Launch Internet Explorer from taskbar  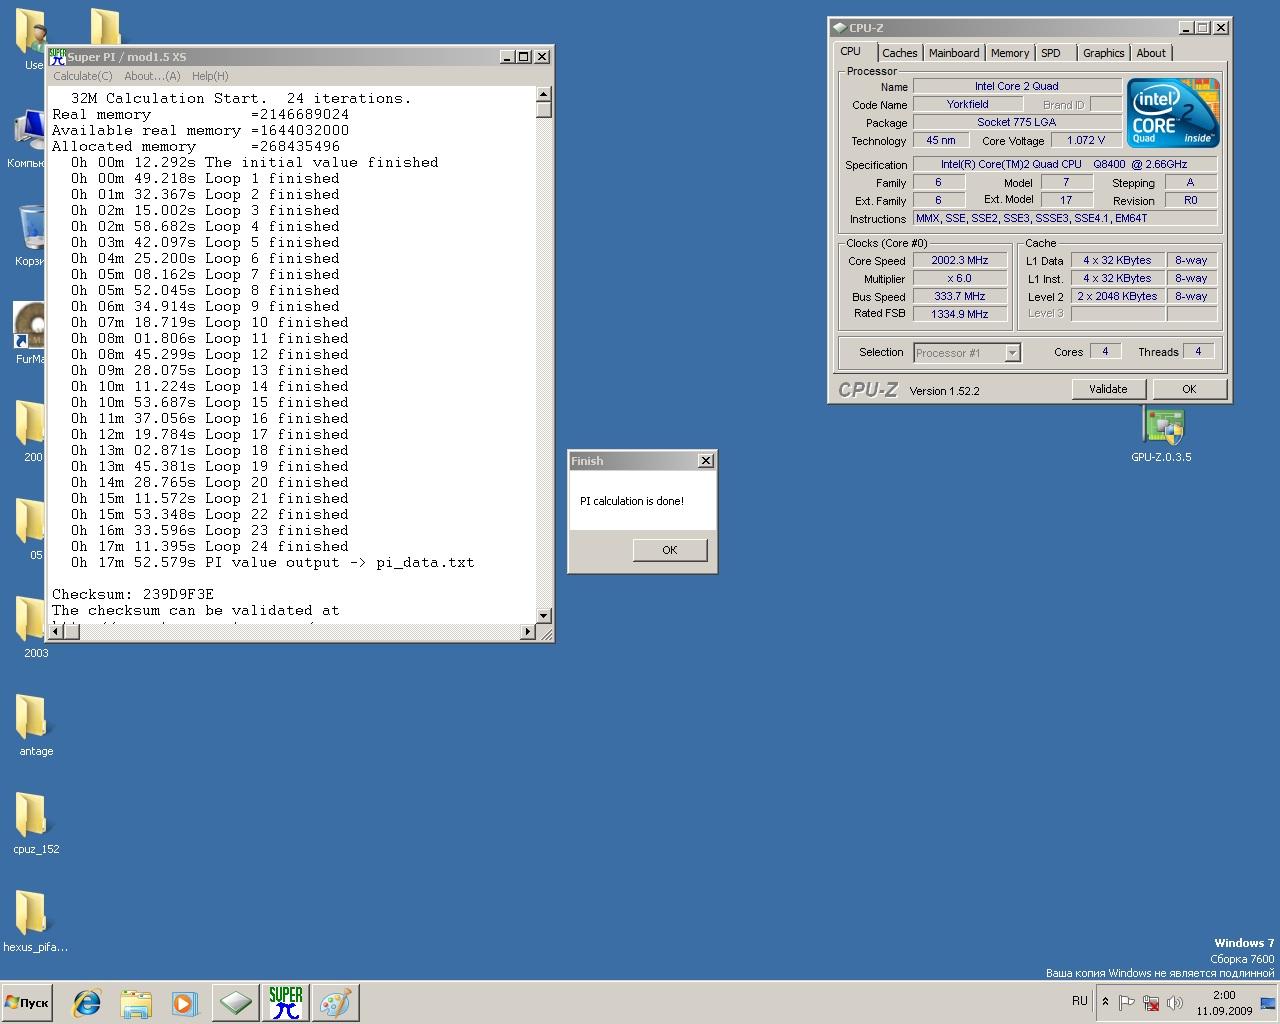pos(87,1003)
